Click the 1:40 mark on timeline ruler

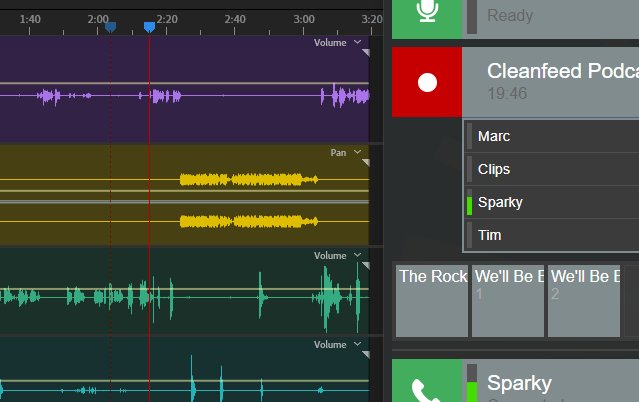click(30, 20)
